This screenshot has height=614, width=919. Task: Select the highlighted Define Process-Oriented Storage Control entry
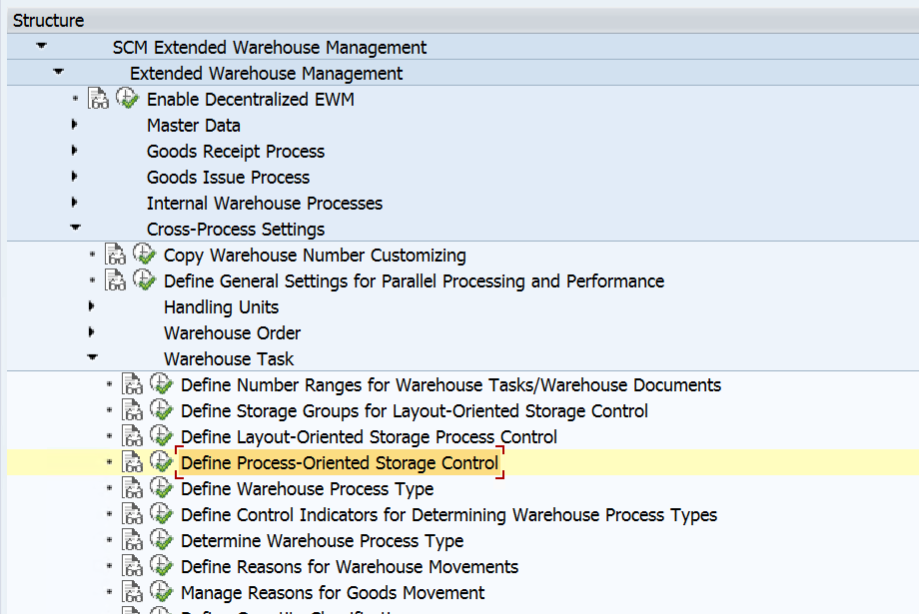pos(338,462)
